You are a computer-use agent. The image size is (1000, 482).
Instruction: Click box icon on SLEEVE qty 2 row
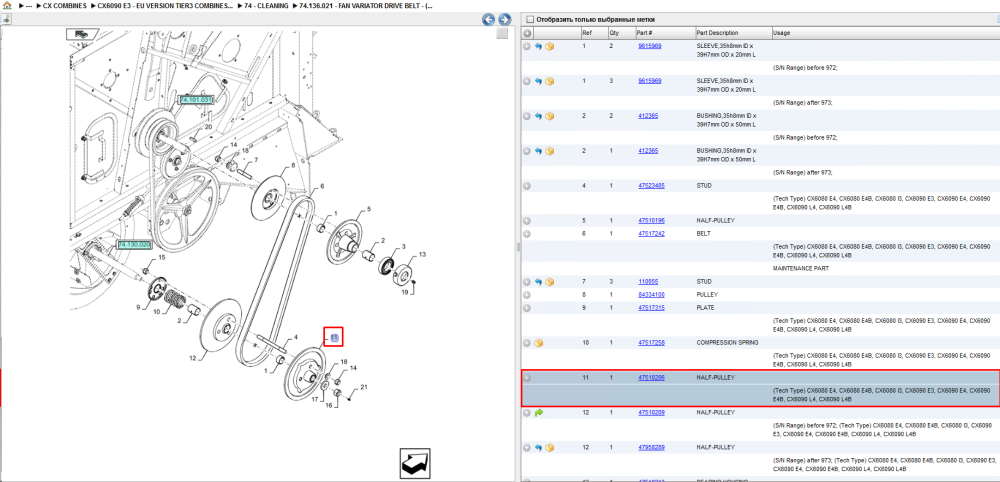click(549, 47)
